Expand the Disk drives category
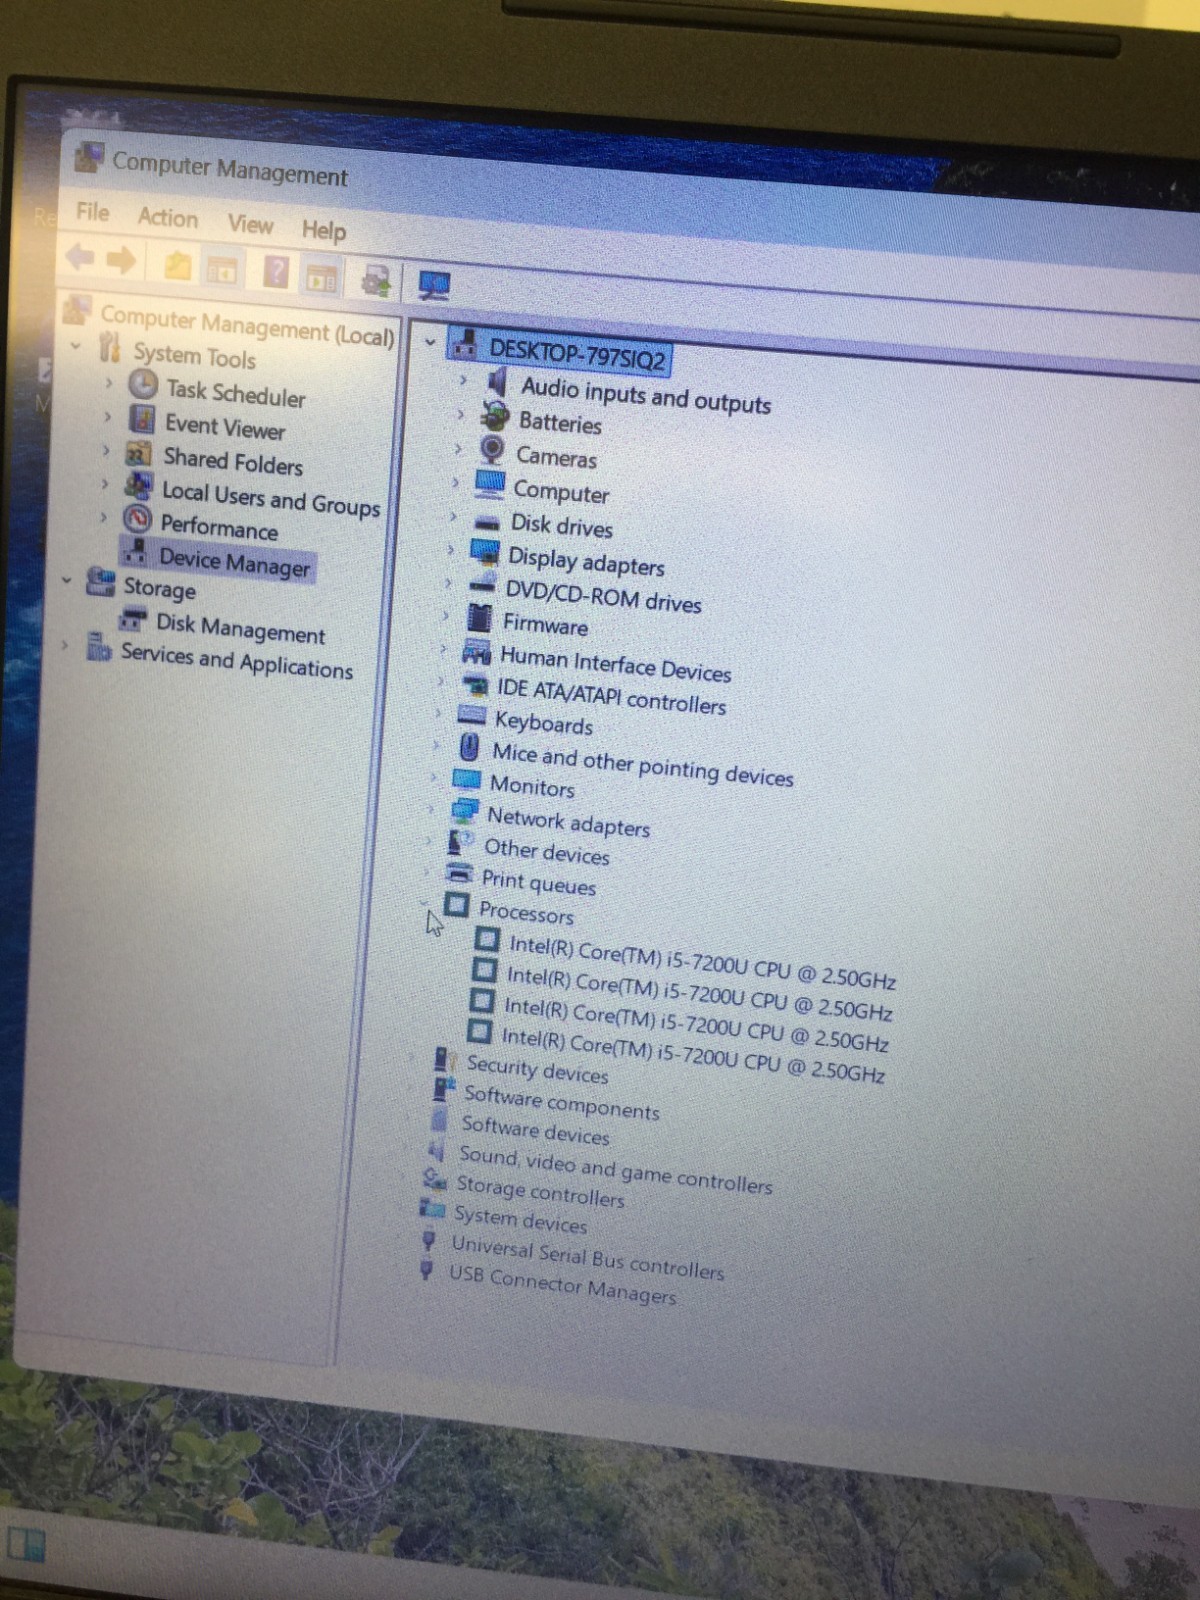This screenshot has width=1200, height=1600. [x=453, y=516]
